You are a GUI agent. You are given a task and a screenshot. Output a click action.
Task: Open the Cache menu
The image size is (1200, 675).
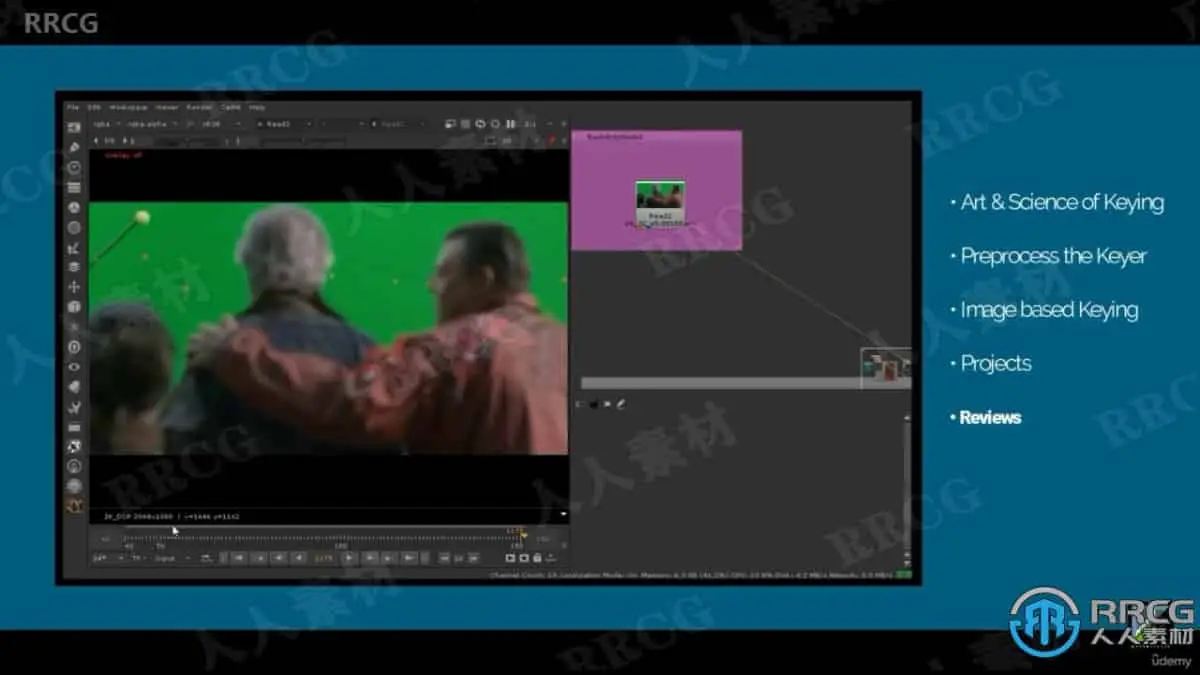click(231, 106)
